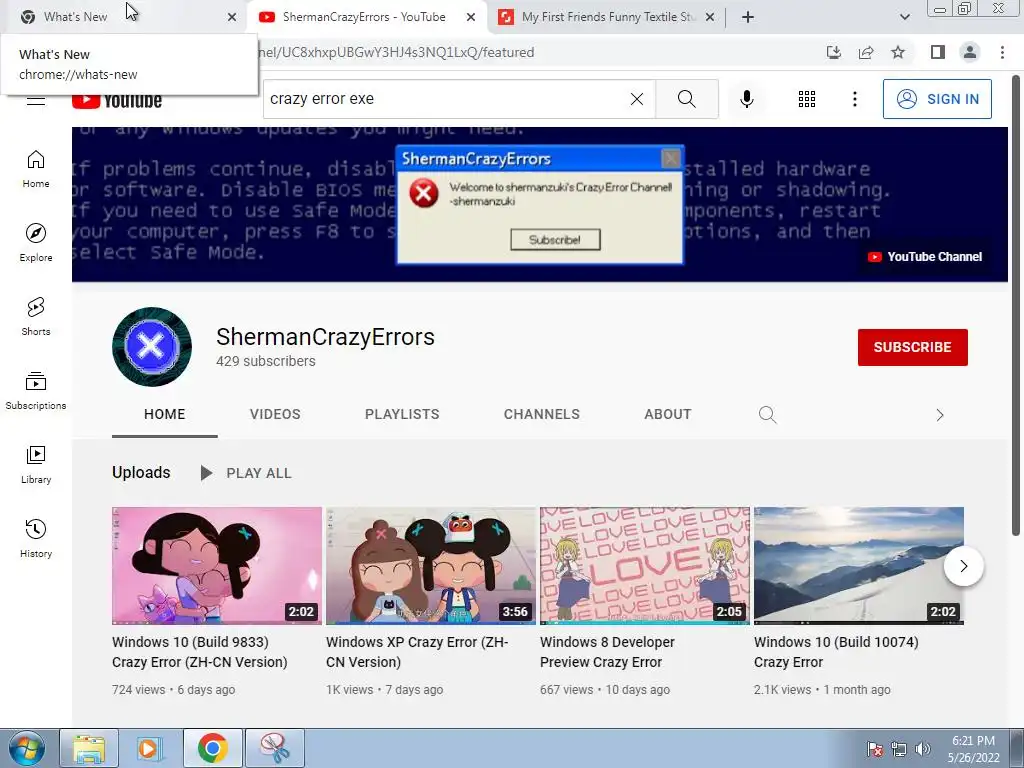Image resolution: width=1024 pixels, height=768 pixels.
Task: Clear the search box text
Action: [637, 99]
